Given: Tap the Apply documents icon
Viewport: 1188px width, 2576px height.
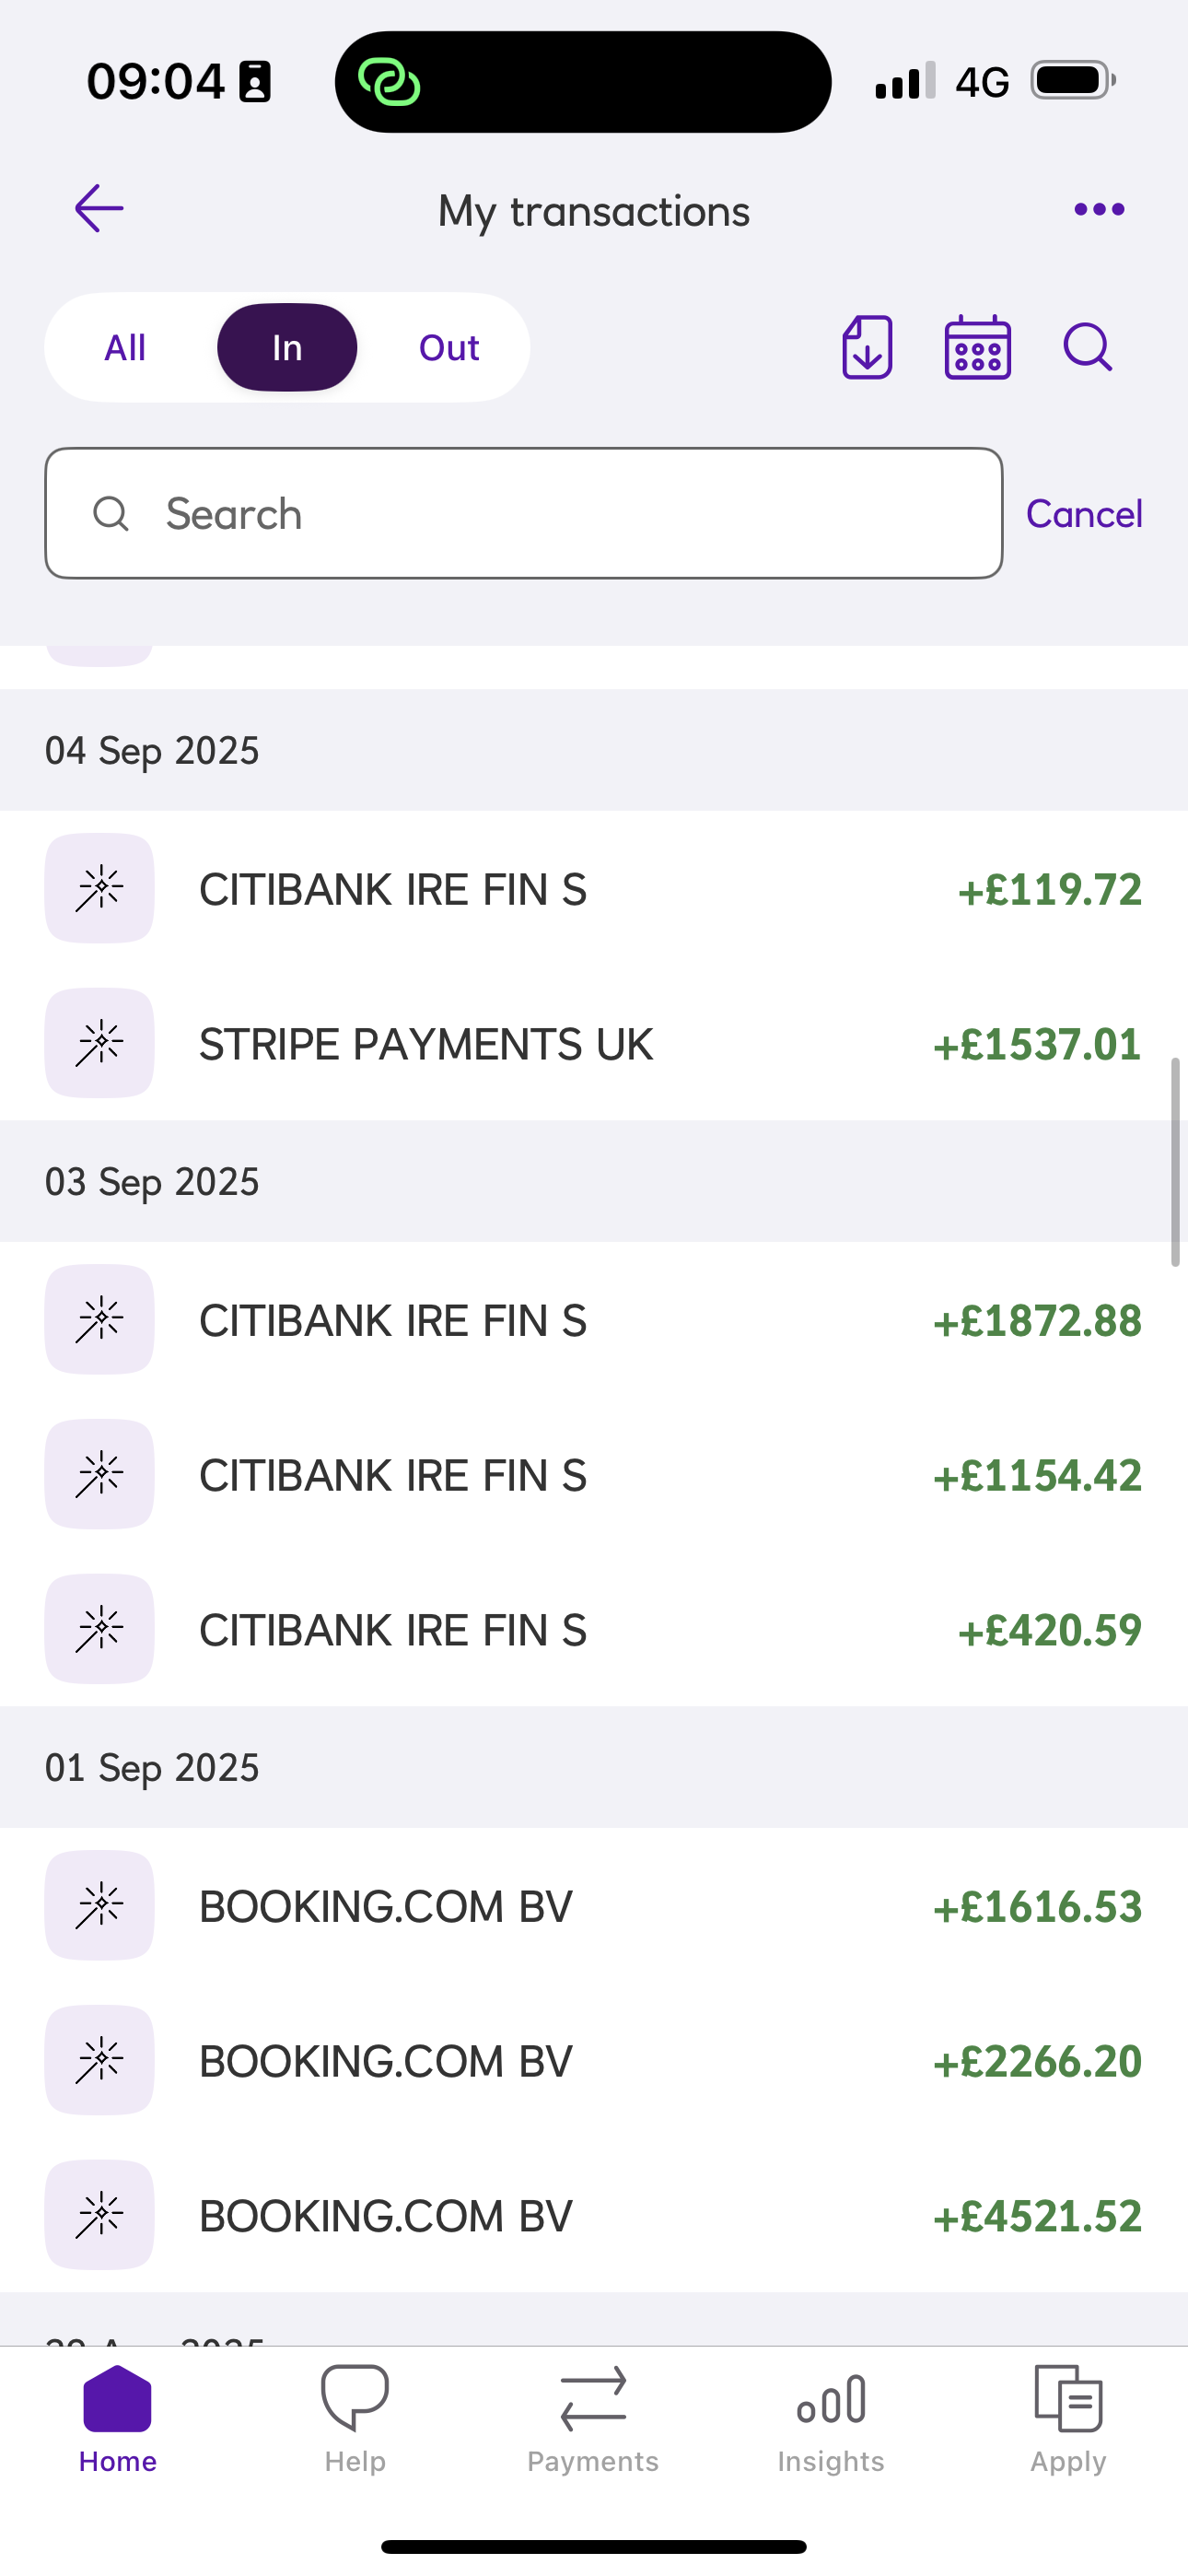Looking at the screenshot, I should pos(1068,2400).
